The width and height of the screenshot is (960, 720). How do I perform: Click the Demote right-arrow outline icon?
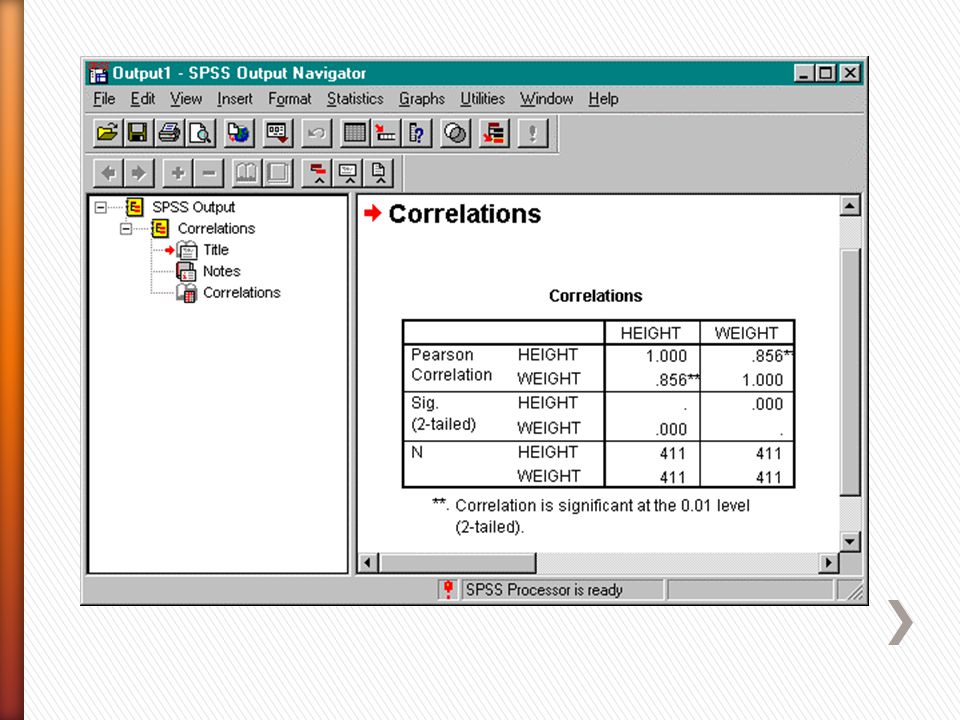[x=139, y=173]
